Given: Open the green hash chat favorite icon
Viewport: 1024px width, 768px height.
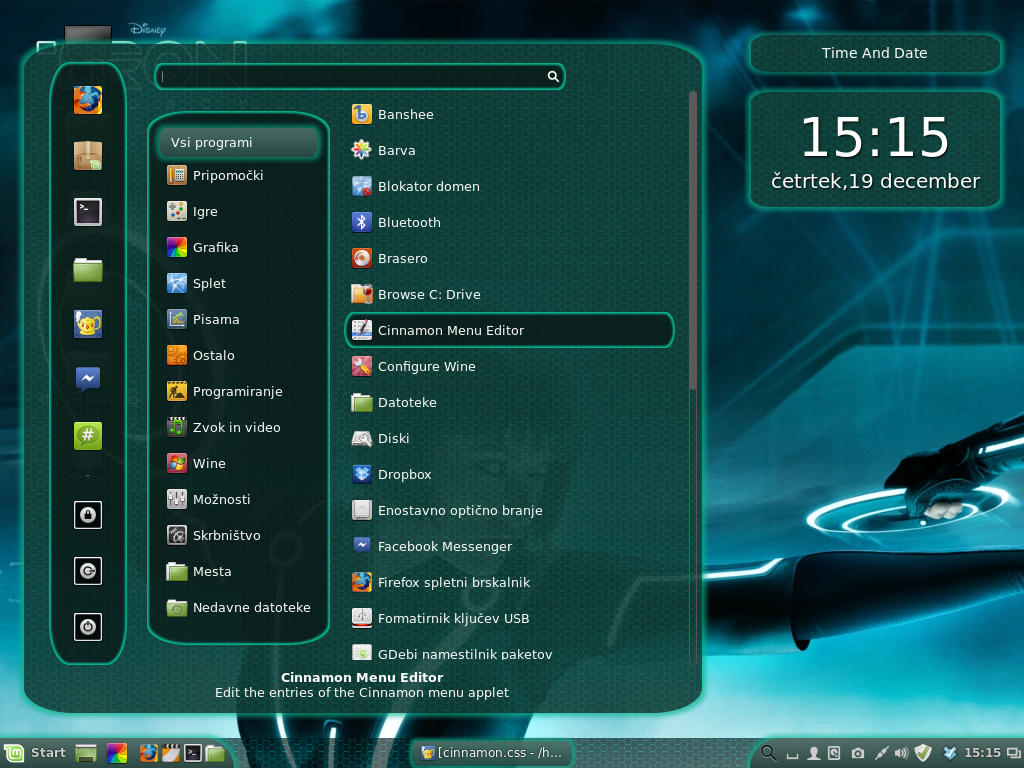Looking at the screenshot, I should coord(88,436).
